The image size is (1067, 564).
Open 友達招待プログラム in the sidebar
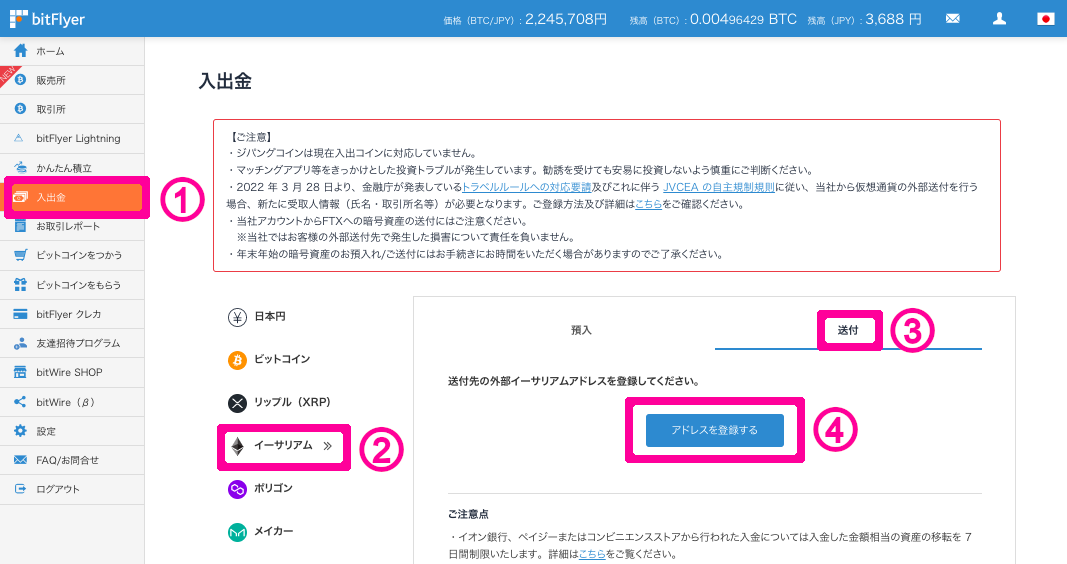pyautogui.click(x=72, y=343)
